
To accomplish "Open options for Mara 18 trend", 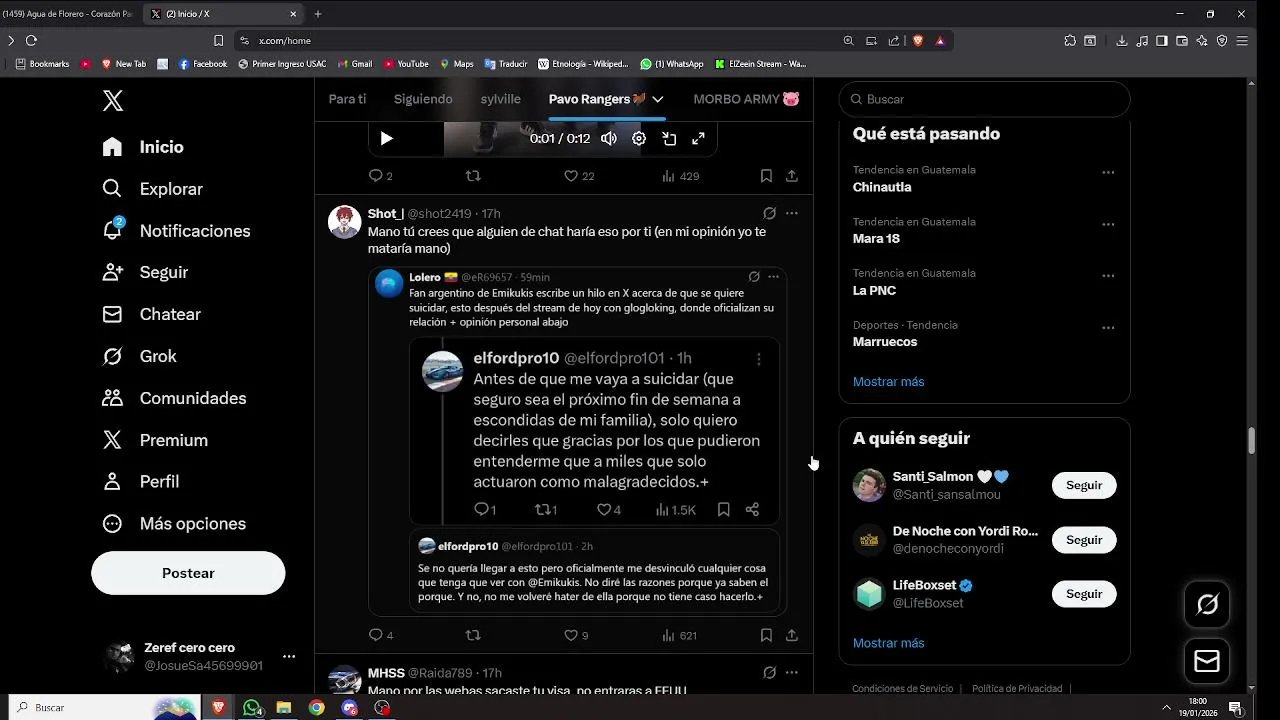I will click(x=1108, y=224).
